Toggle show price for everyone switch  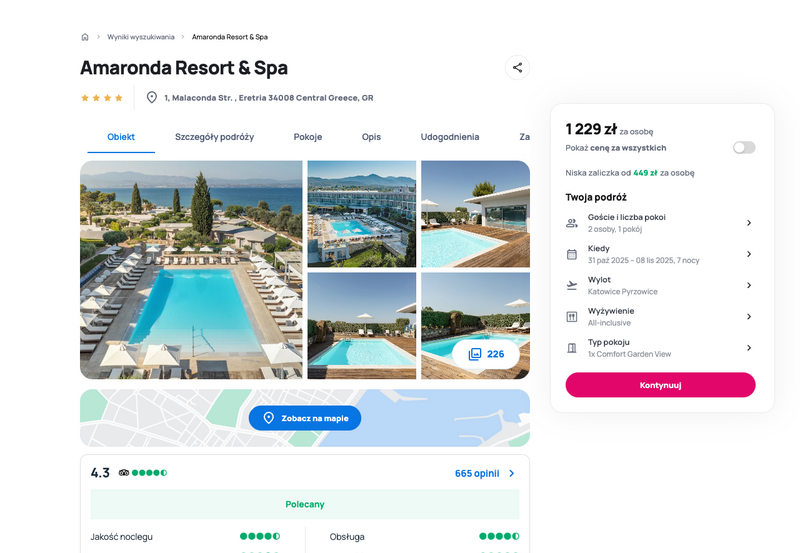coord(744,148)
